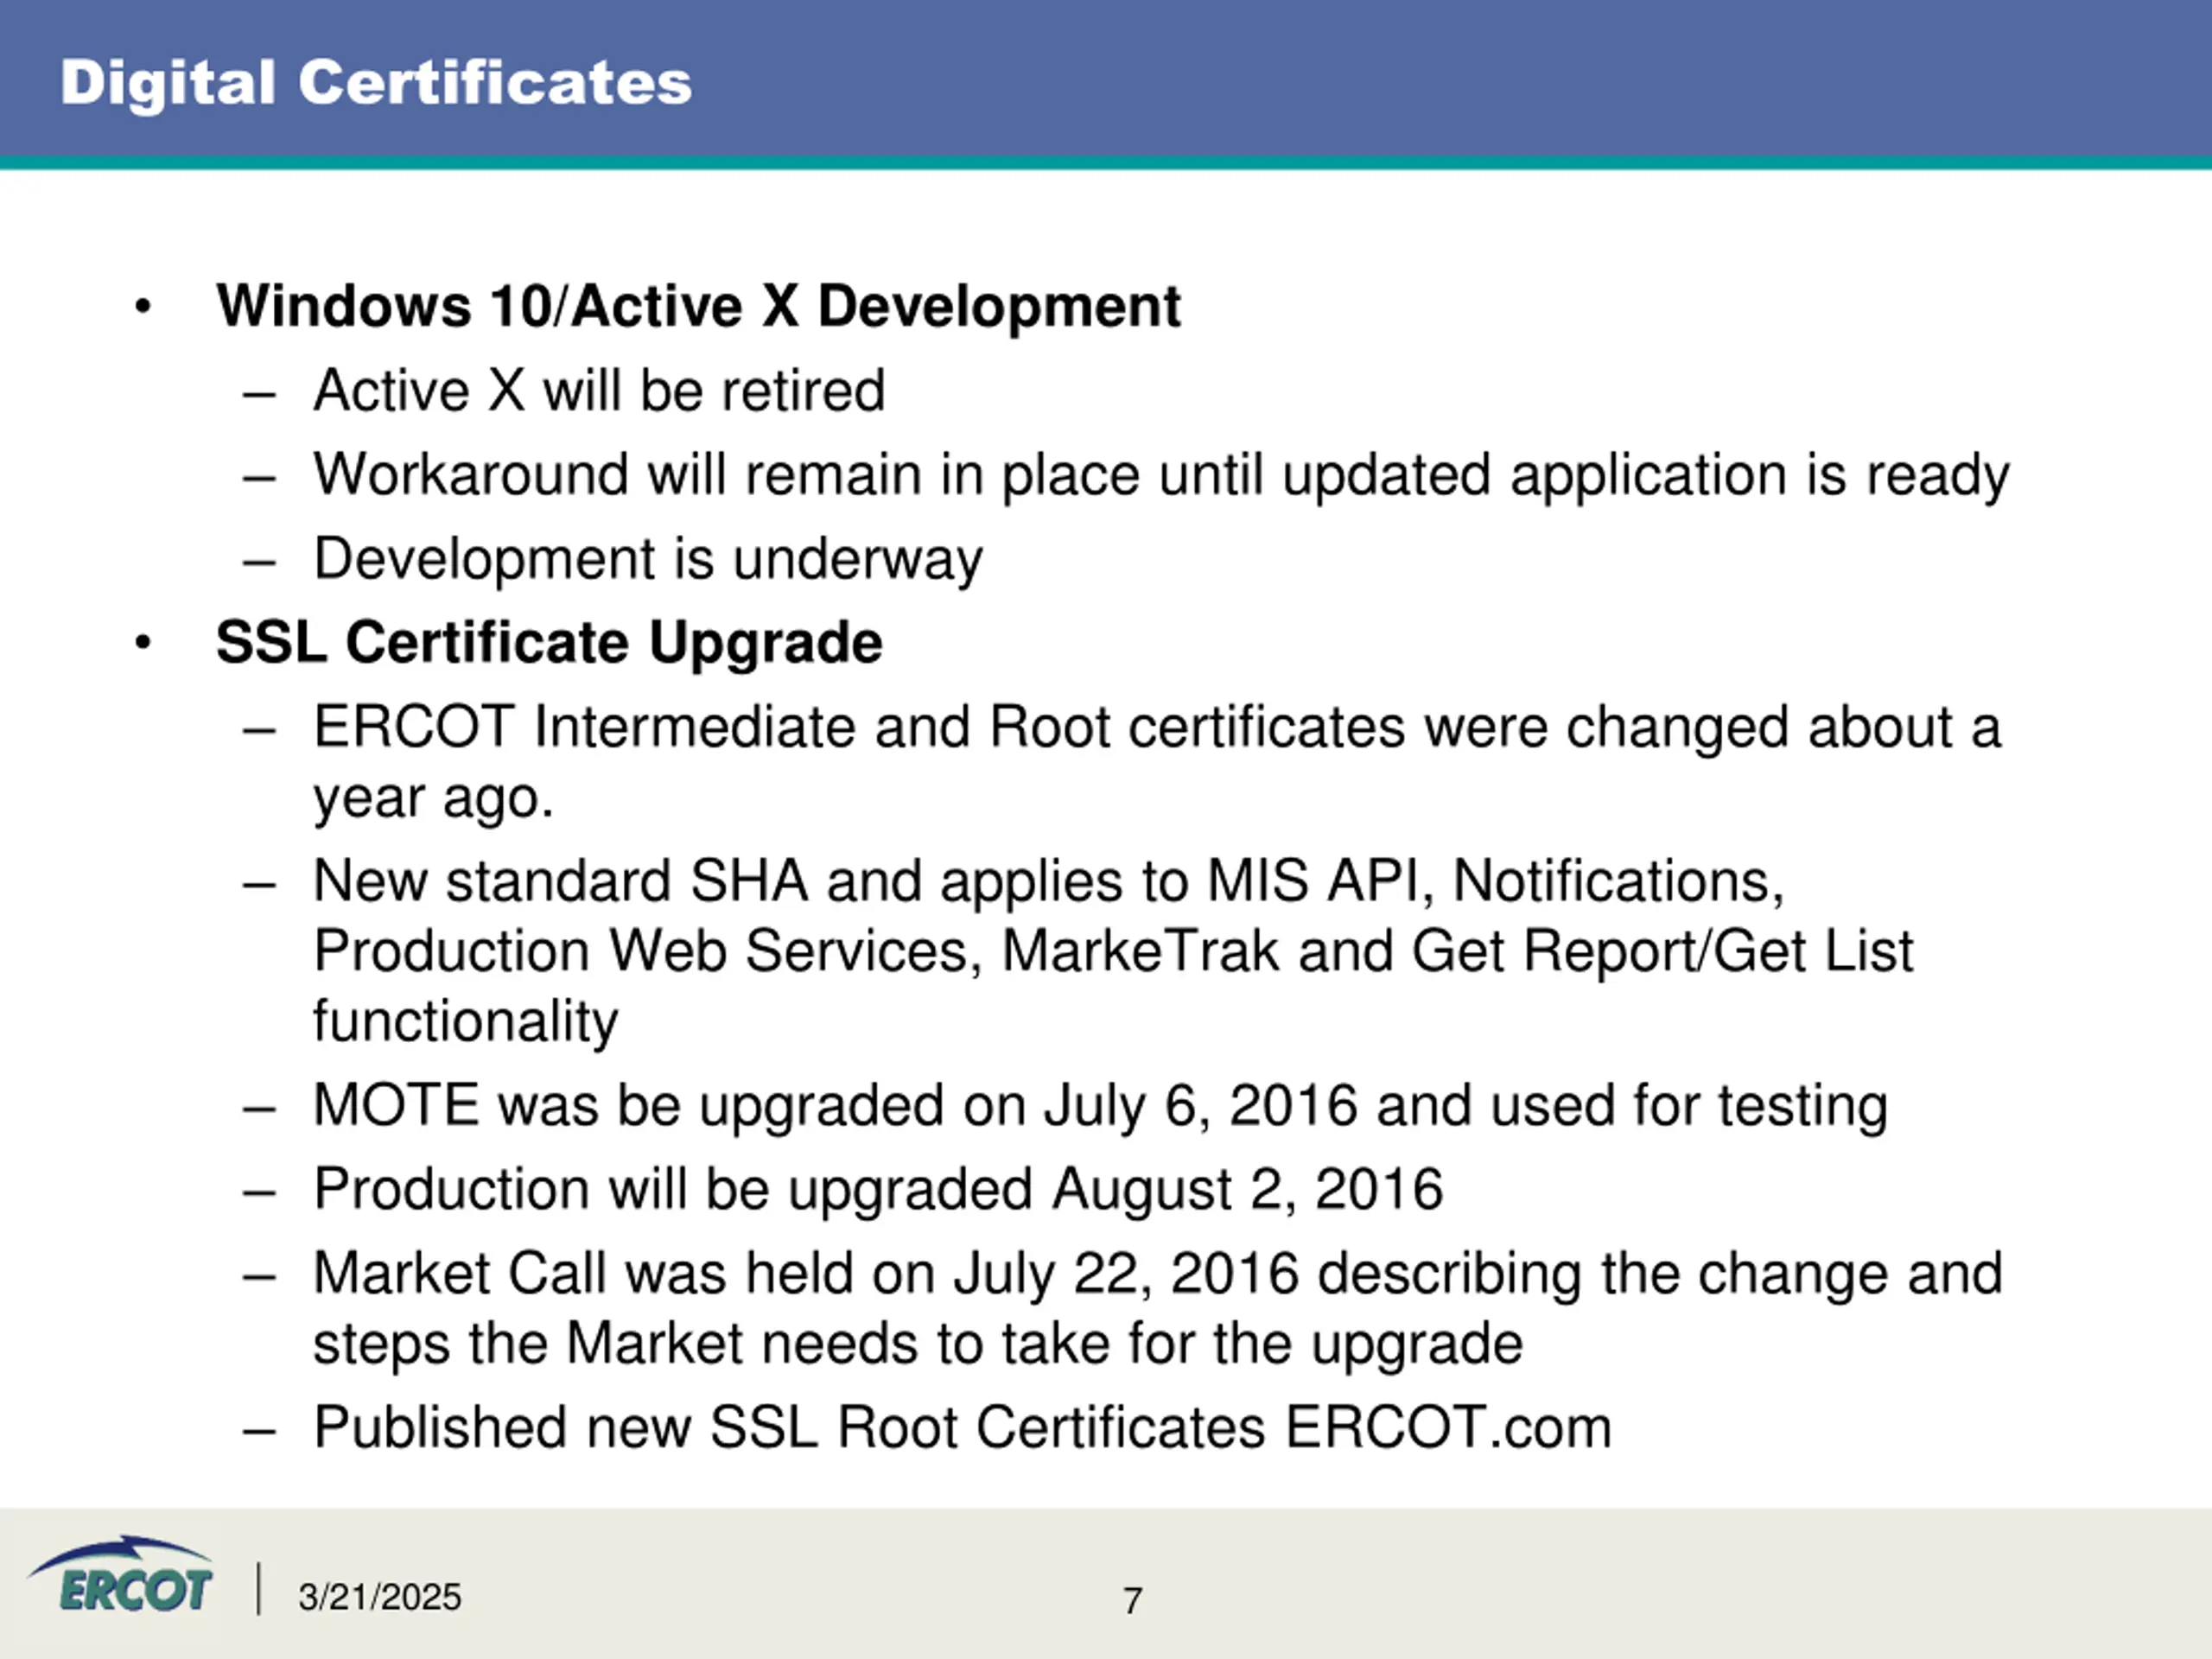2212x1659 pixels.
Task: Click the heading 'Windows 10/Active X Development'
Action: (x=698, y=305)
